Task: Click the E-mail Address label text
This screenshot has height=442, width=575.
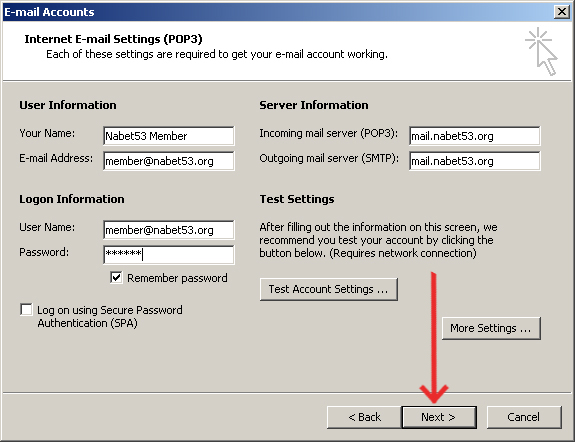Action: coord(56,158)
